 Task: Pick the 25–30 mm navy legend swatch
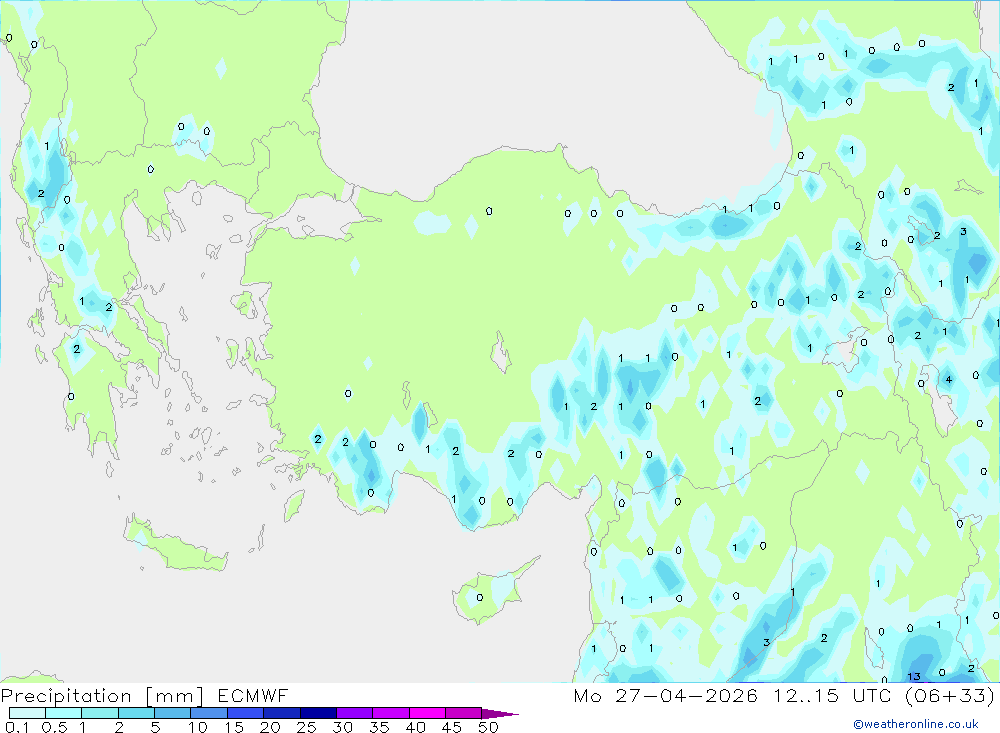click(x=318, y=713)
